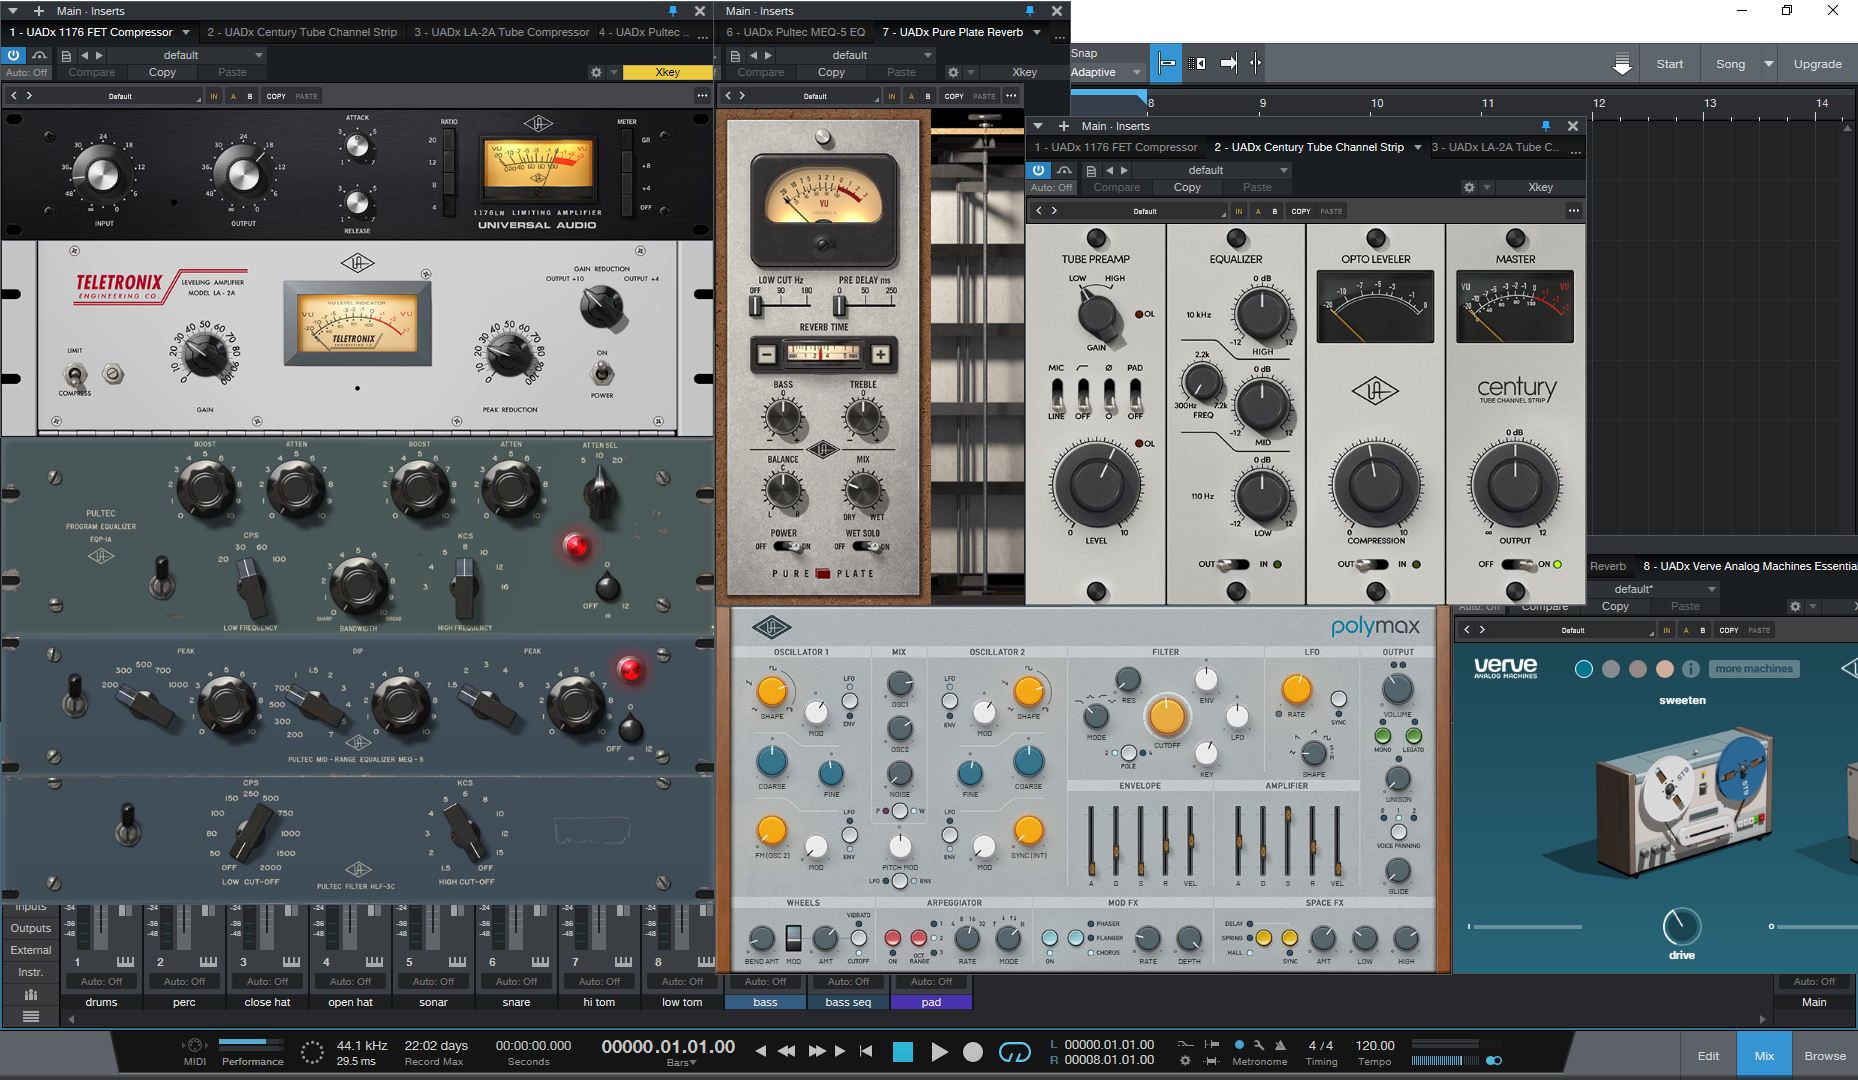Open preset file icon in 1176 Compressor window
This screenshot has width=1858, height=1080.
66,56
